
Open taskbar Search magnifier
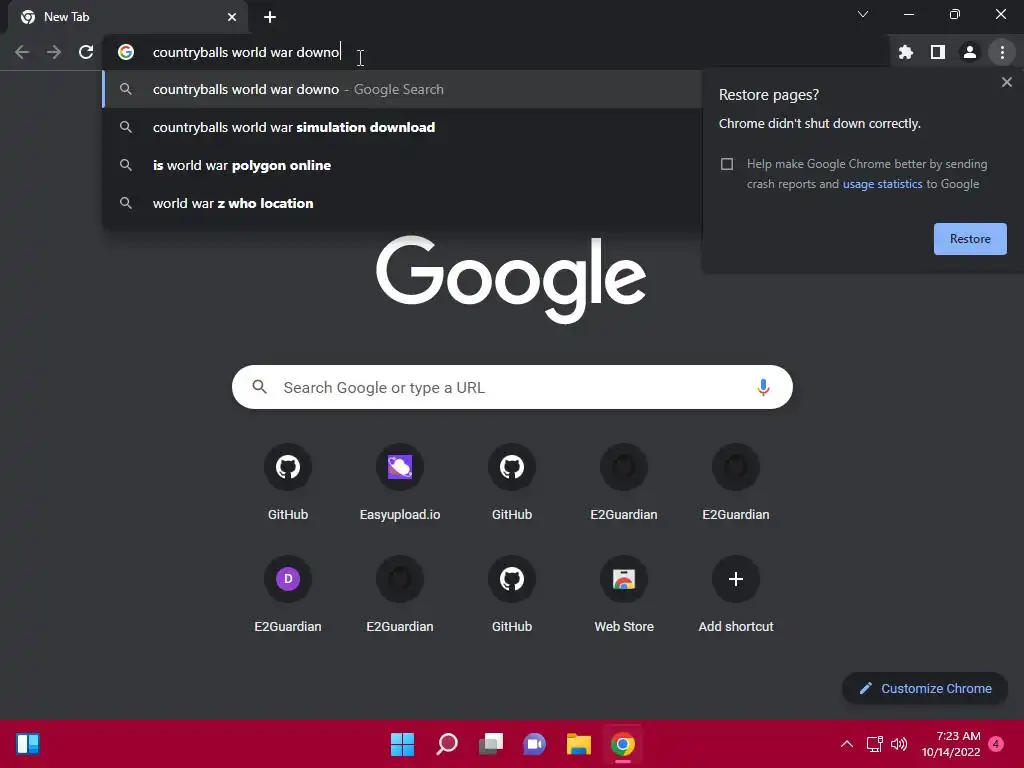(x=447, y=744)
